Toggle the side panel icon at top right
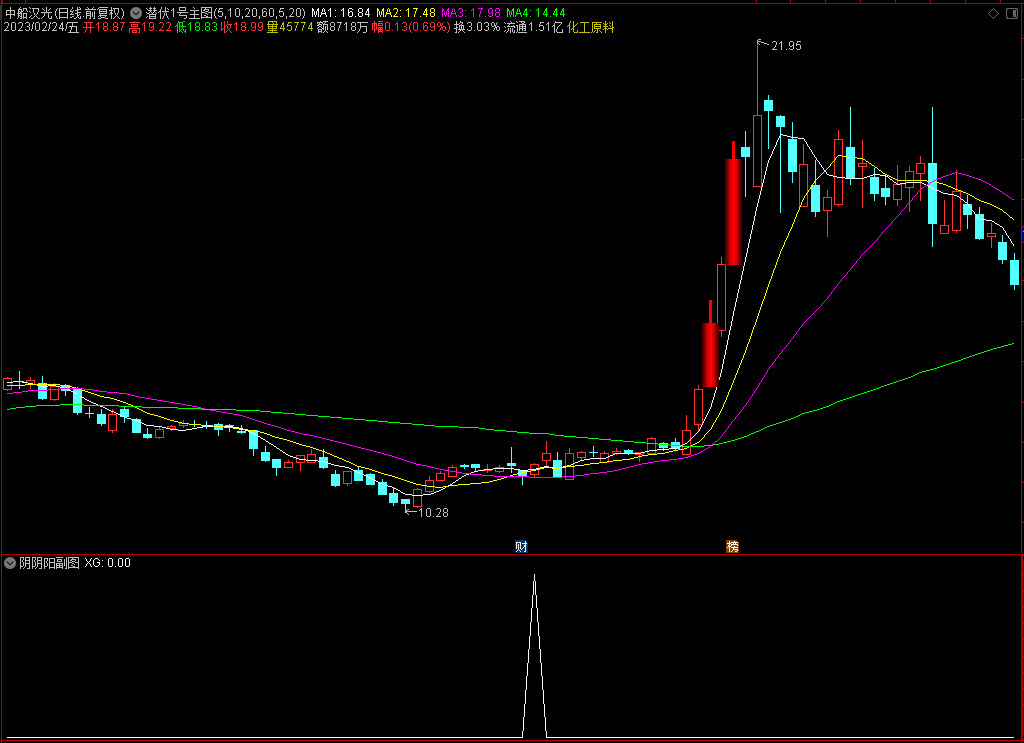This screenshot has height=743, width=1024. tap(1012, 13)
